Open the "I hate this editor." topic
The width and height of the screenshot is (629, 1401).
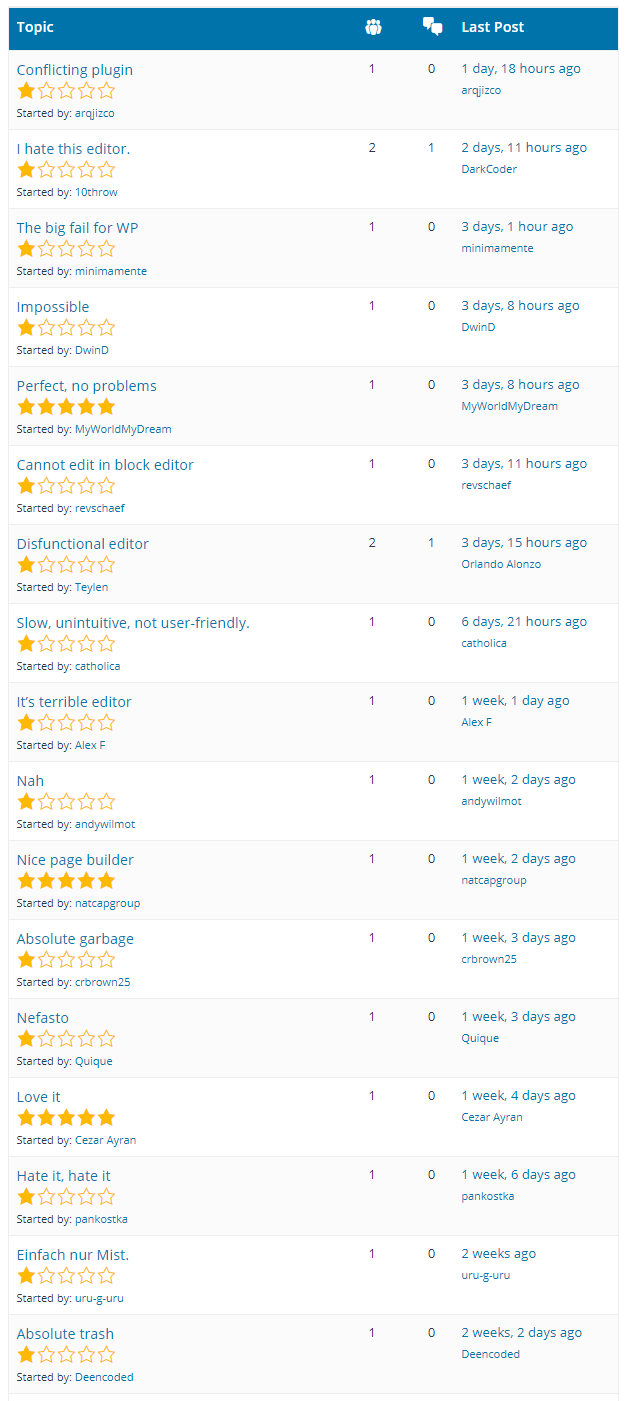click(73, 149)
